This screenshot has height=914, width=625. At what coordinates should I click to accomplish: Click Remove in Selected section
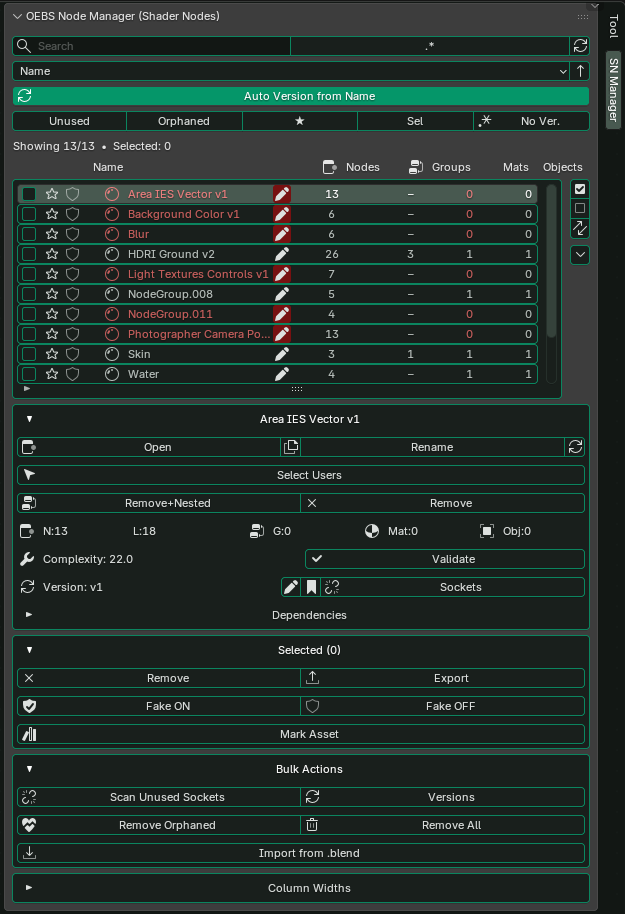[159, 678]
